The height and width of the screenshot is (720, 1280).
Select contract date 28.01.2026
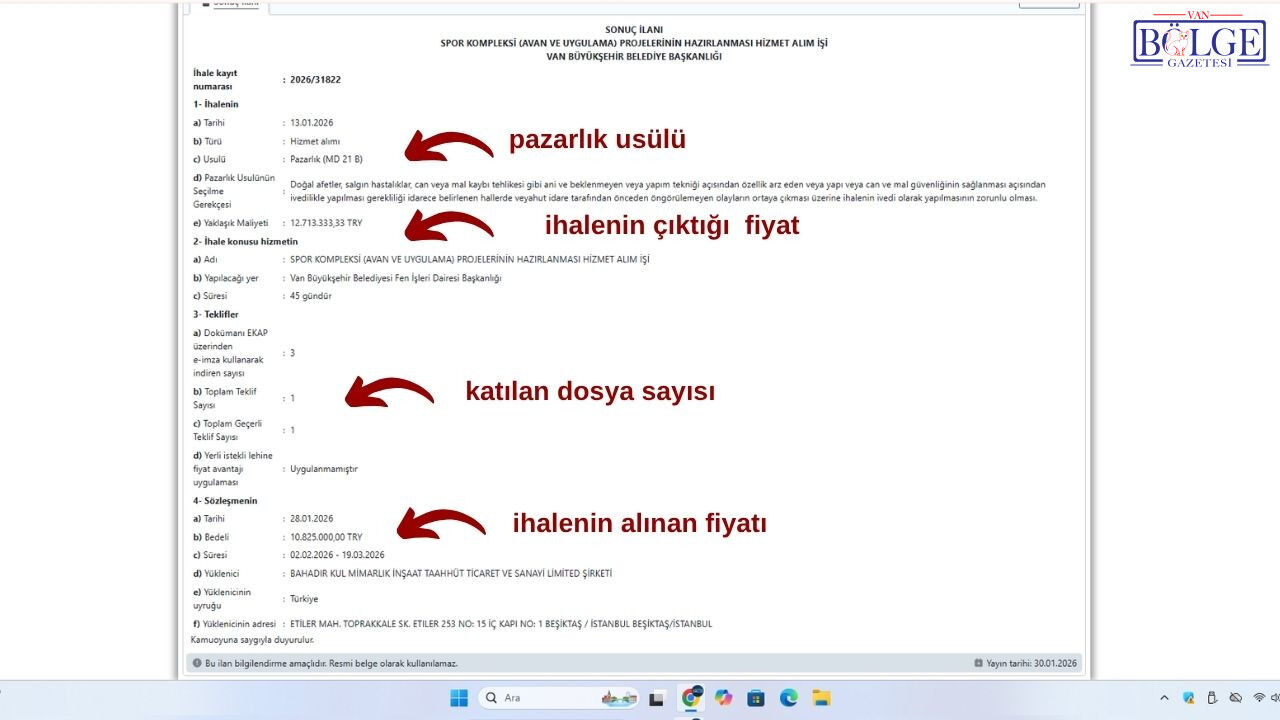pyautogui.click(x=312, y=519)
